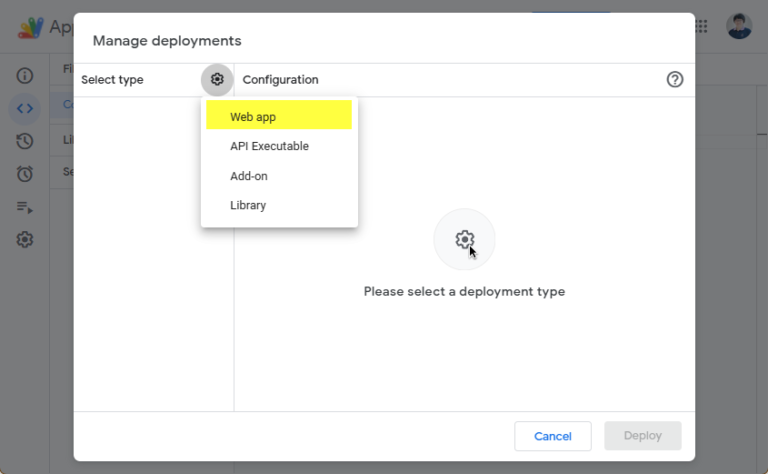
Task: Open deployment help question mark icon
Action: pyautogui.click(x=674, y=79)
